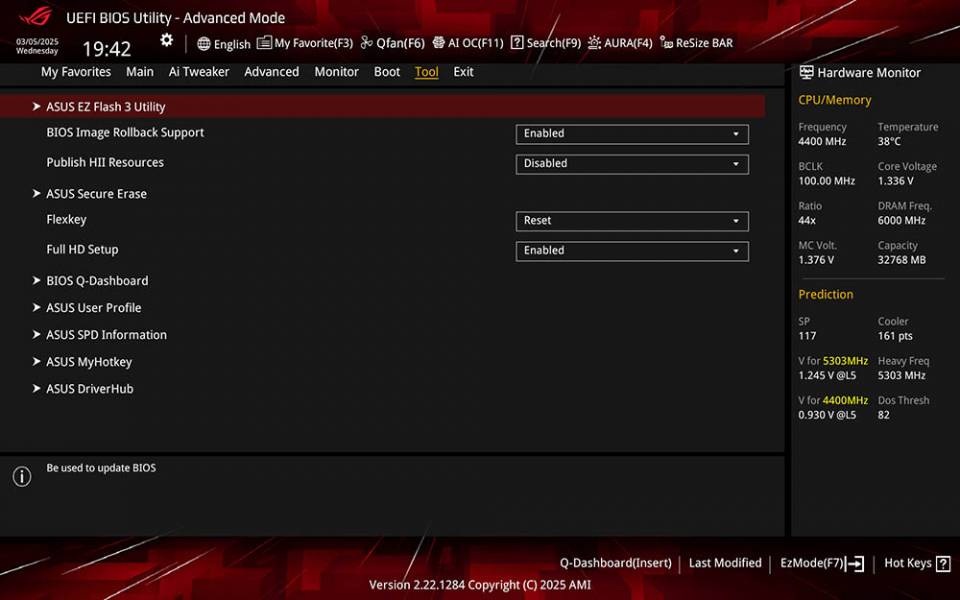
Task: Open Search(F9) question mark icon
Action: (x=517, y=42)
